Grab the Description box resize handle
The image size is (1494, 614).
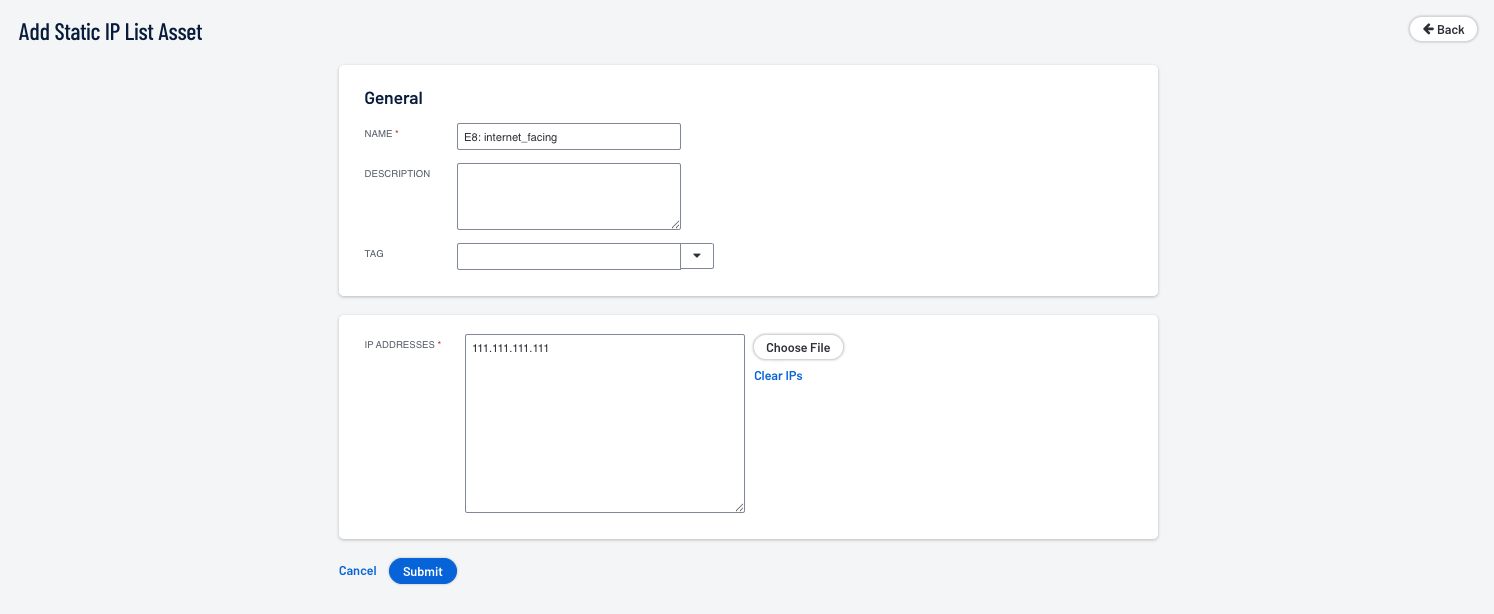click(x=675, y=225)
